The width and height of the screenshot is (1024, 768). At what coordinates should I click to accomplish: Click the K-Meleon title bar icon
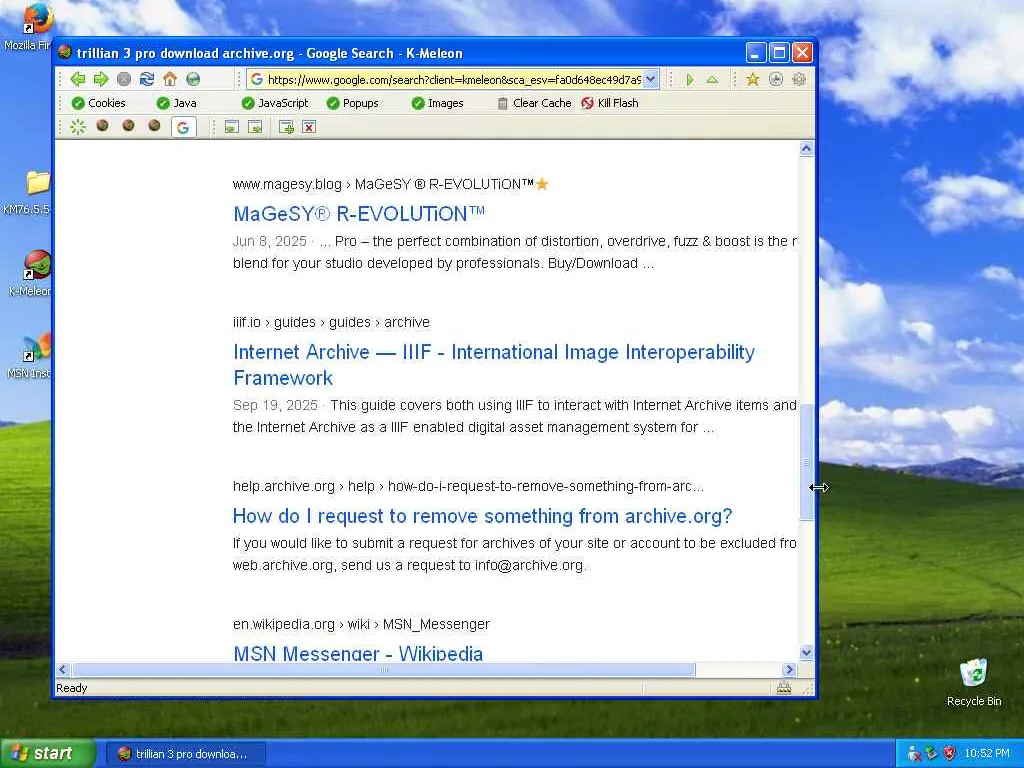[64, 52]
